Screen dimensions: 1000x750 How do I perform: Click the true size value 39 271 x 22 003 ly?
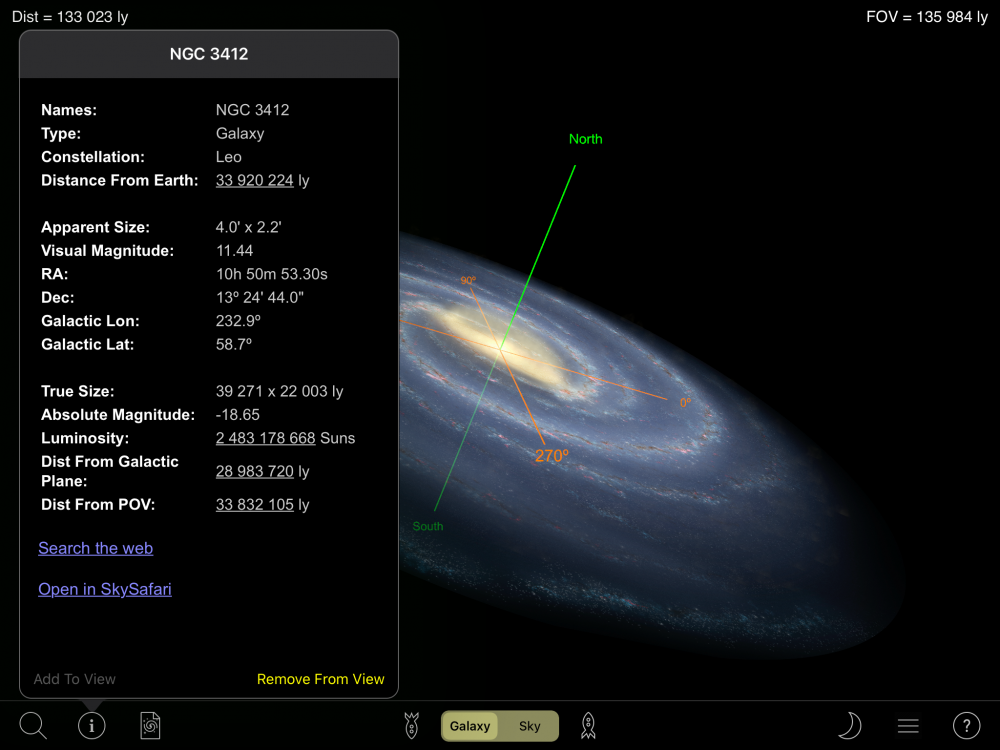279,392
